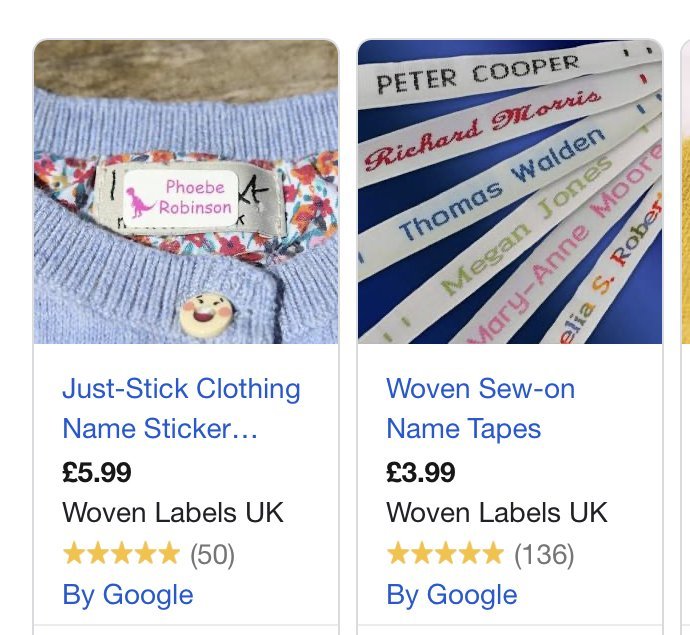Click the £5.99 price
Screen dimensions: 690x635
[x=97, y=471]
